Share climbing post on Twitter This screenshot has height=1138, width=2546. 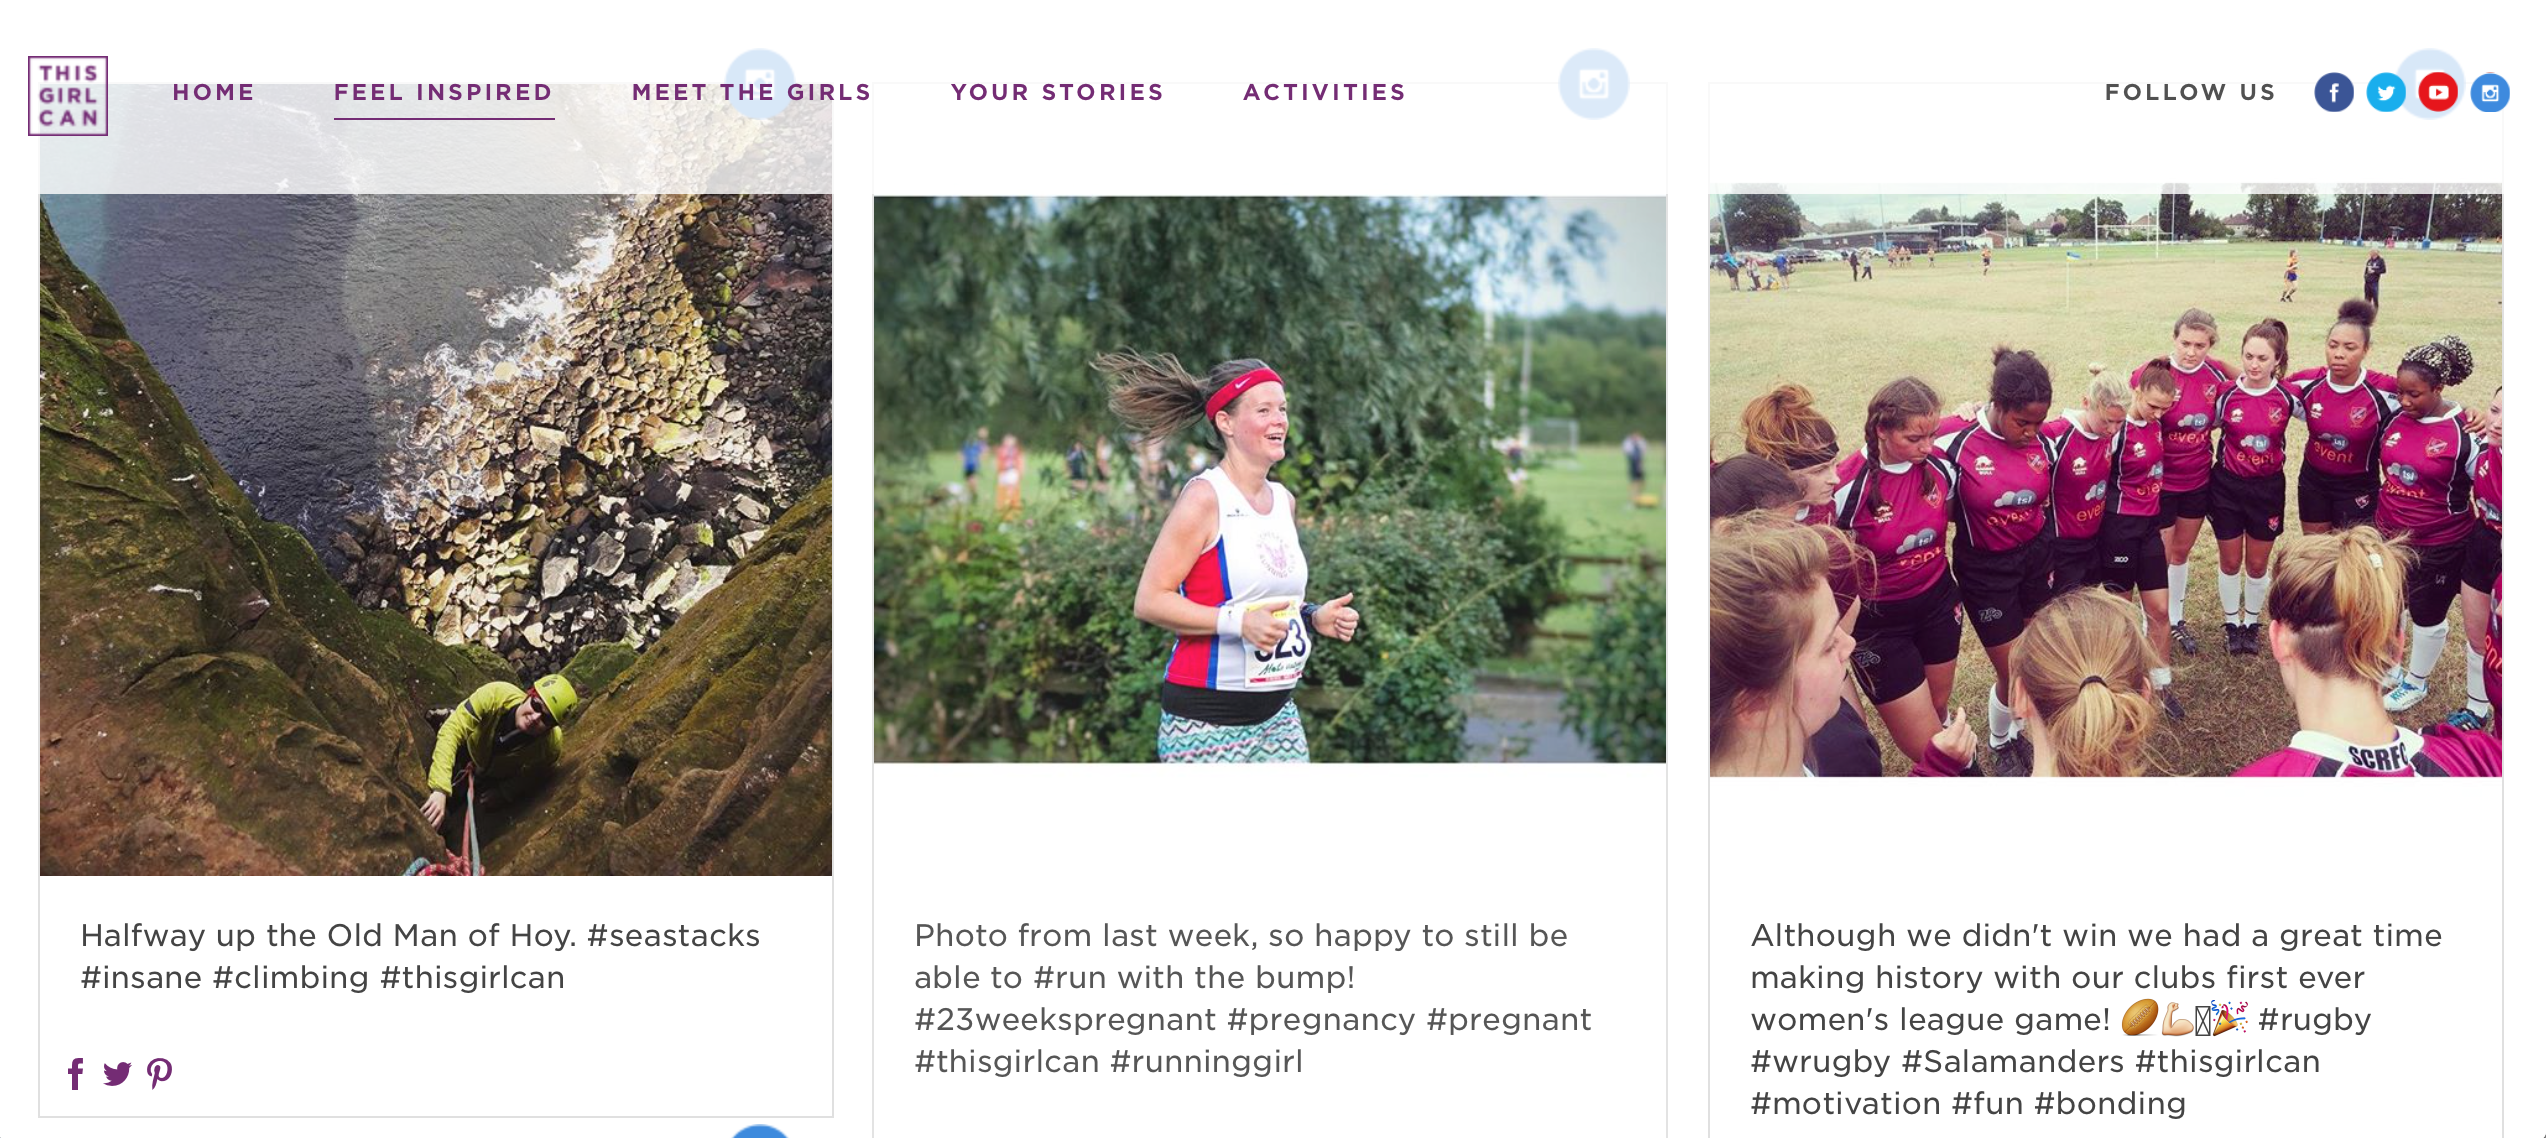pos(117,1073)
